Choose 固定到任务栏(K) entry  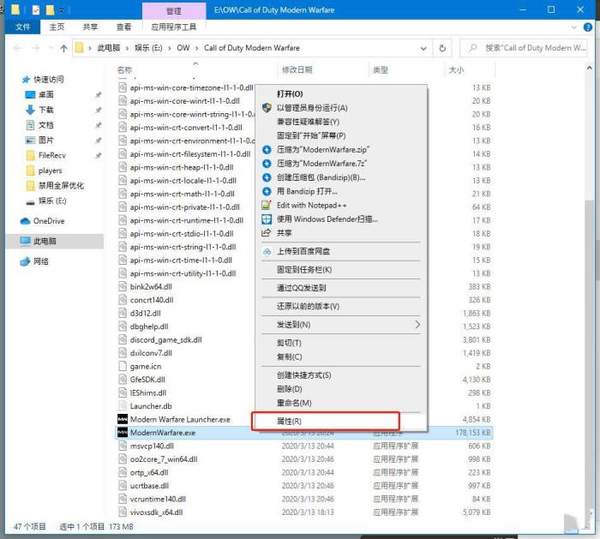coord(304,270)
